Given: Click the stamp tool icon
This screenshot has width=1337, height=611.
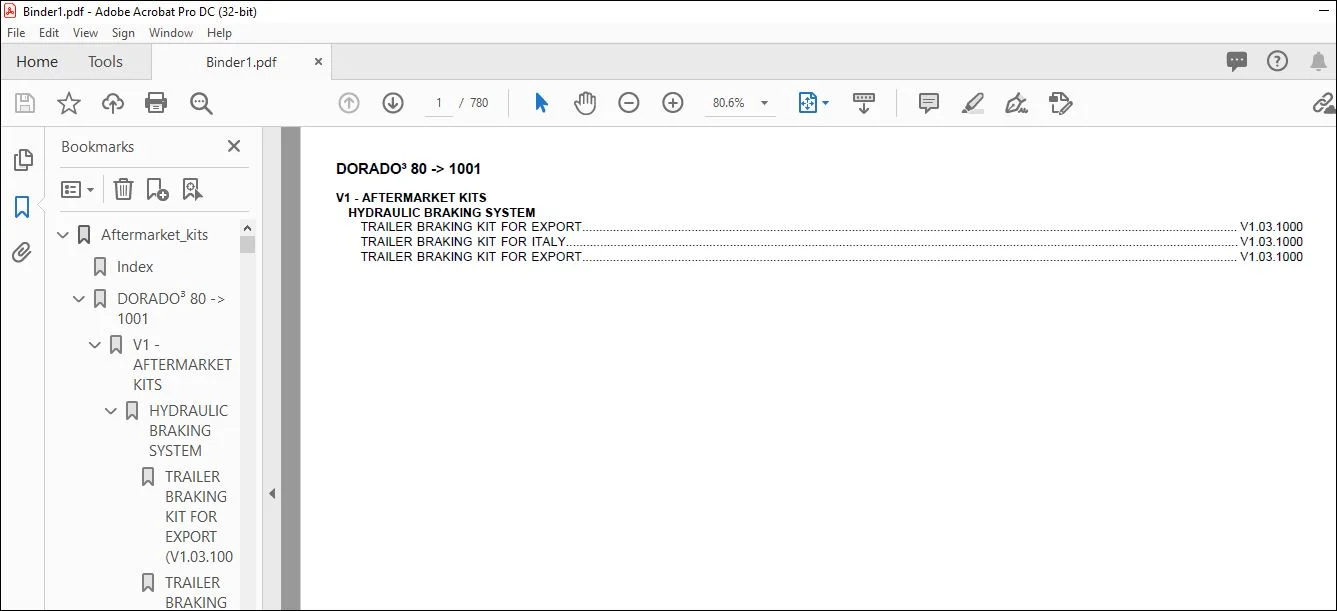Looking at the screenshot, I should point(1061,103).
